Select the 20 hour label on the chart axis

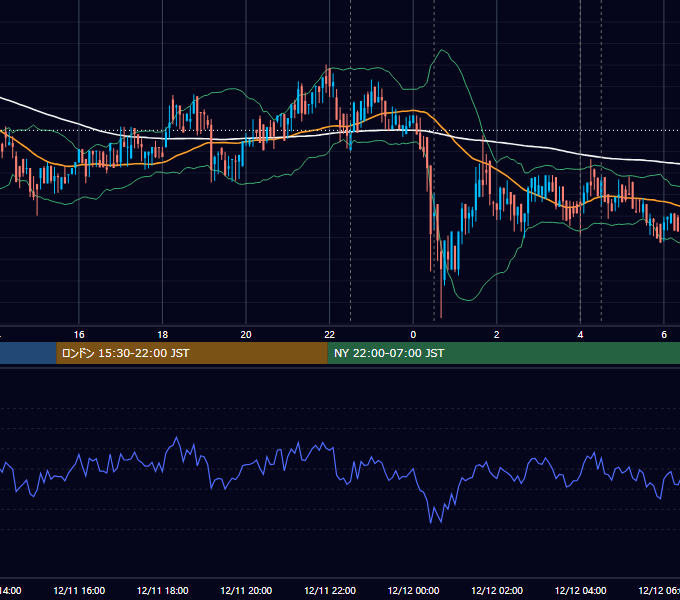point(246,335)
